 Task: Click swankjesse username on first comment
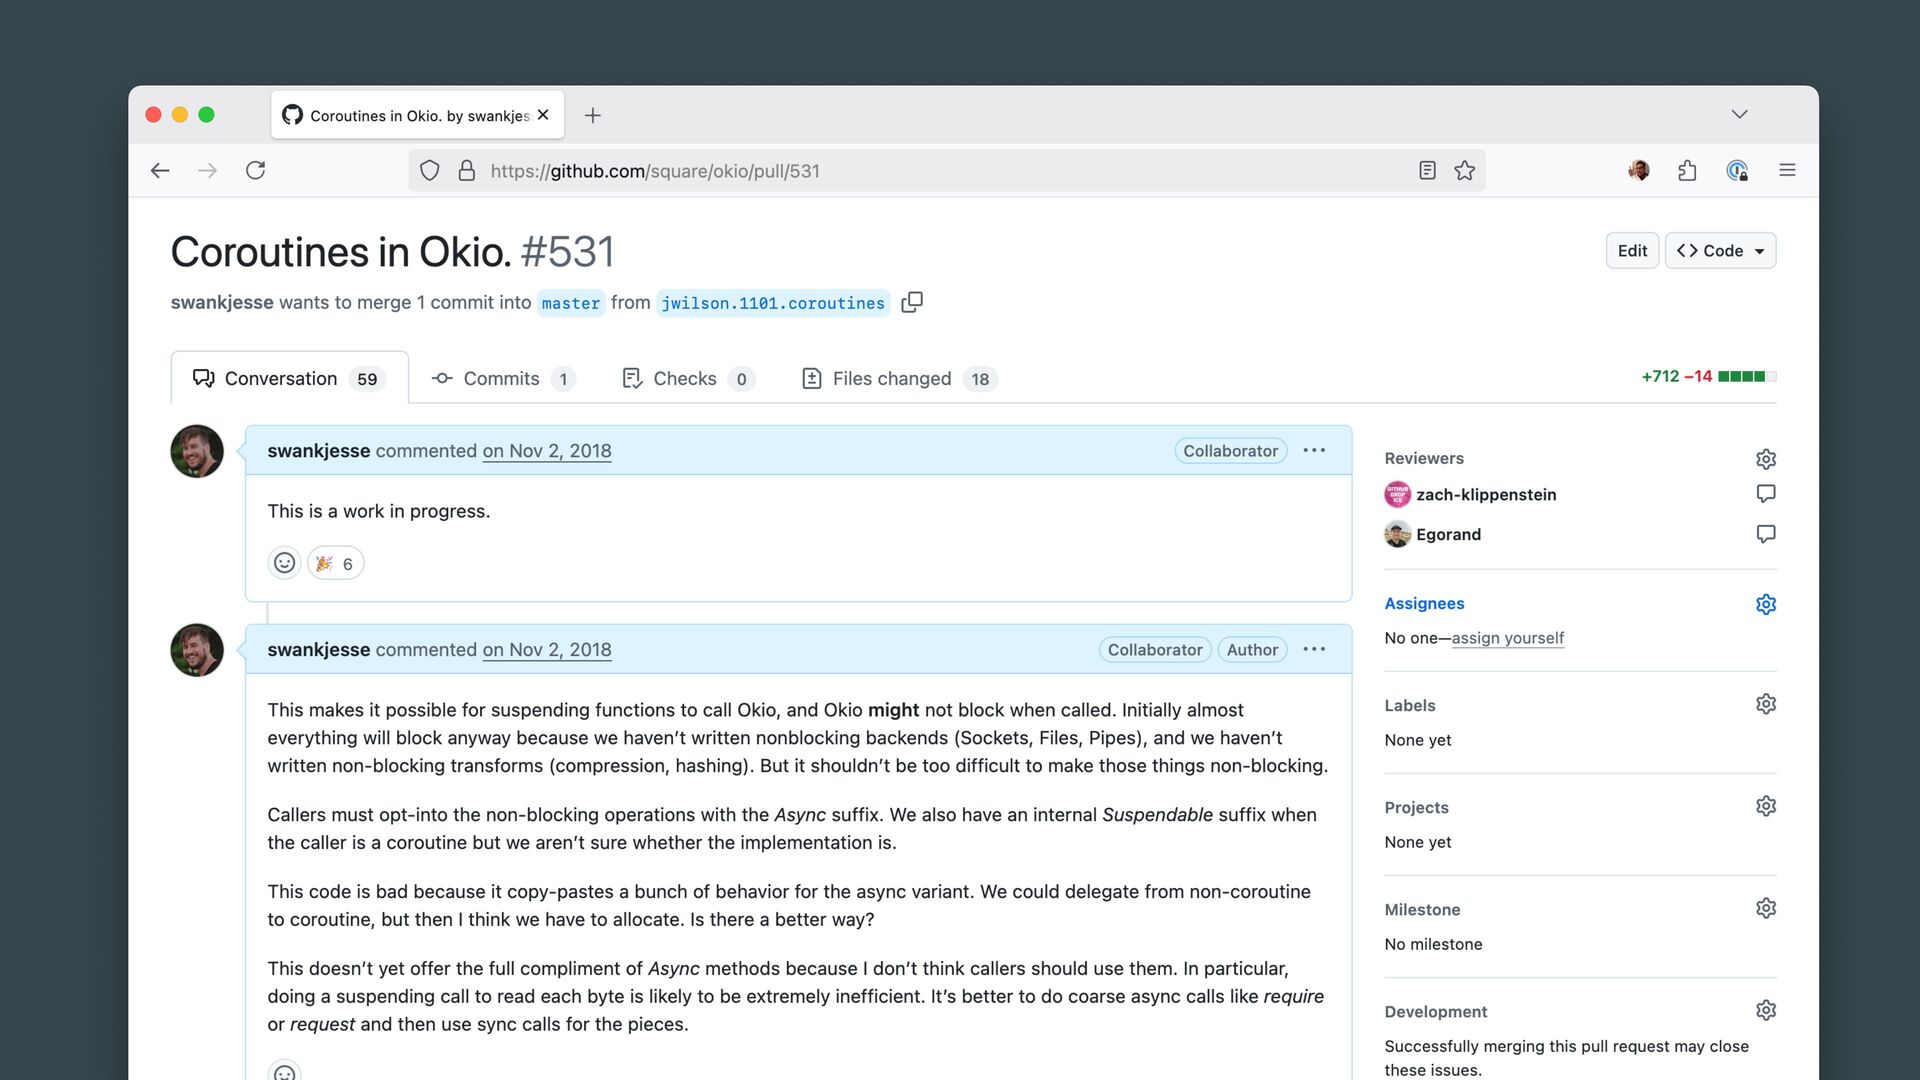(319, 451)
